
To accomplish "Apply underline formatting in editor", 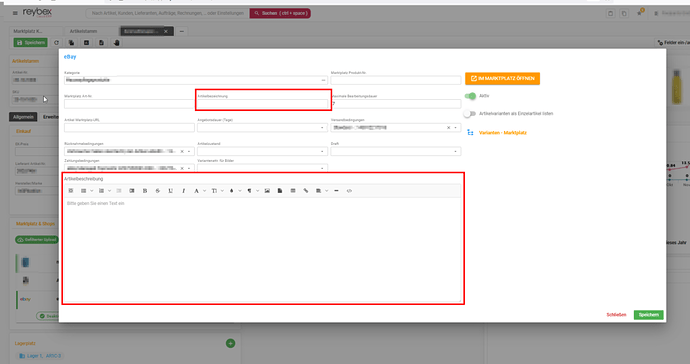I will [170, 191].
